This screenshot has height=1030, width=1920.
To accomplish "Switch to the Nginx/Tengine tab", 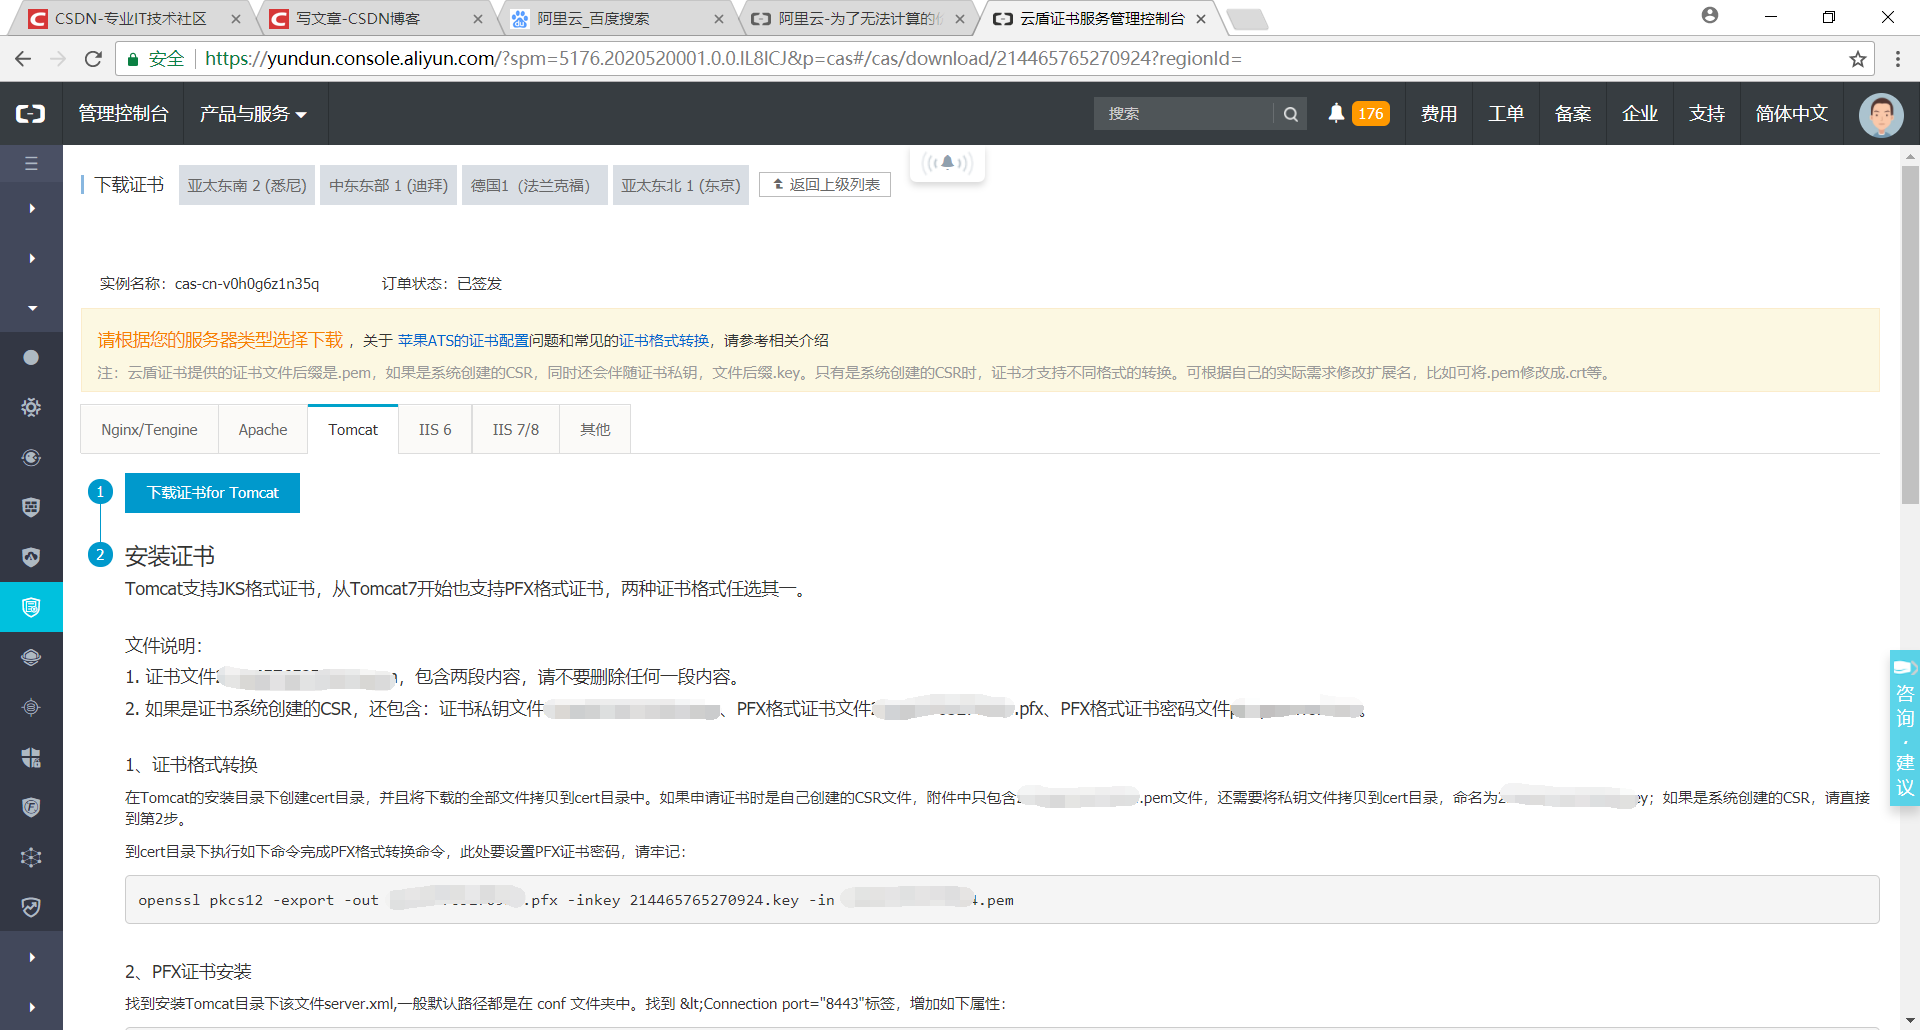I will click(149, 429).
